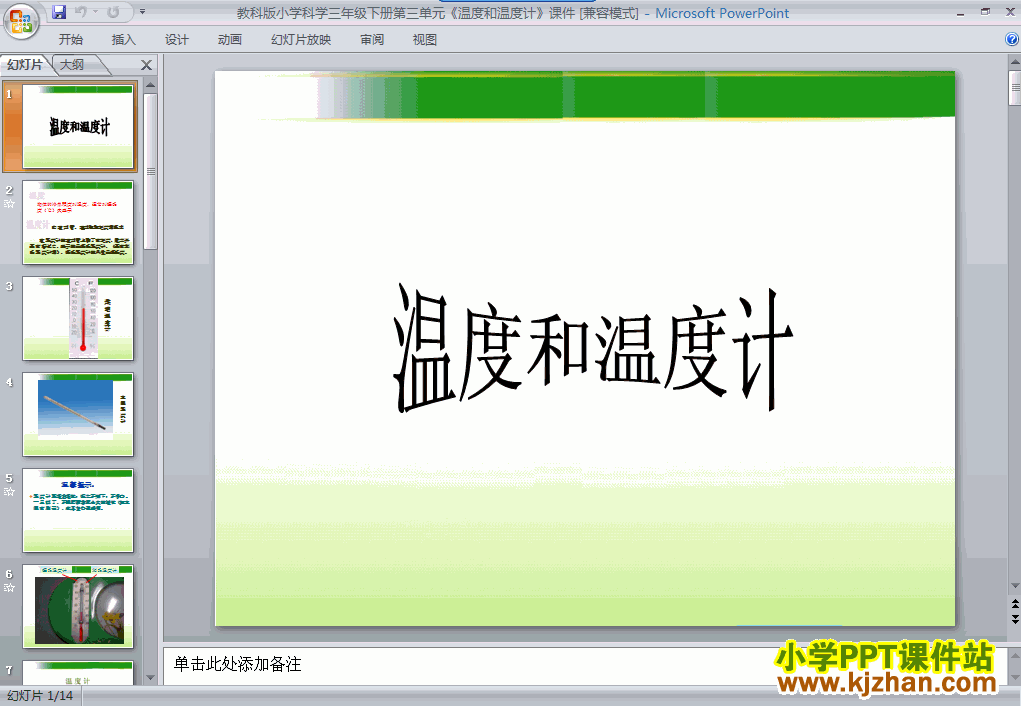
Task: Click main slide area scrollbar up arrow
Action: (1014, 63)
